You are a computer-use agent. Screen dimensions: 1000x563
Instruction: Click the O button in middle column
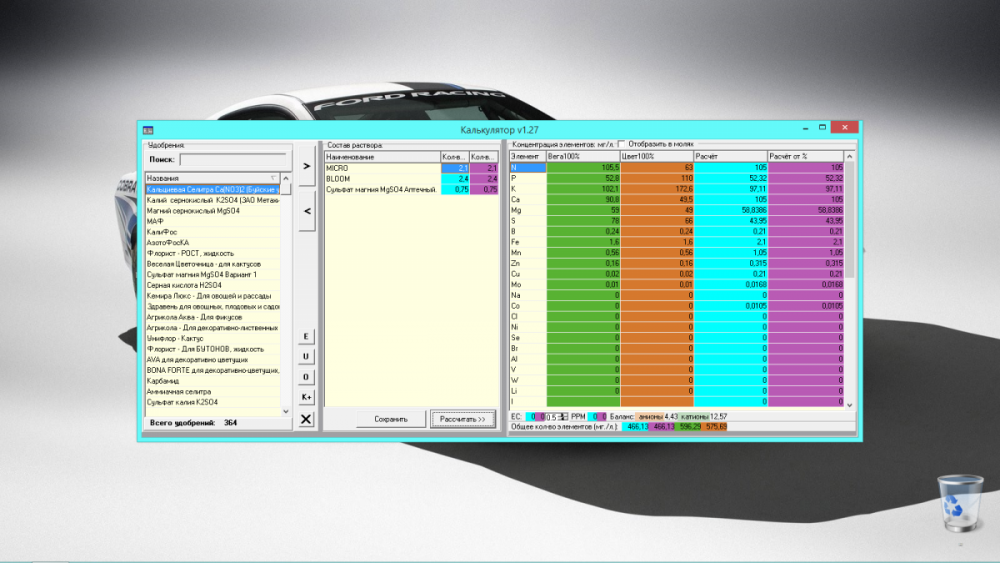[x=306, y=377]
